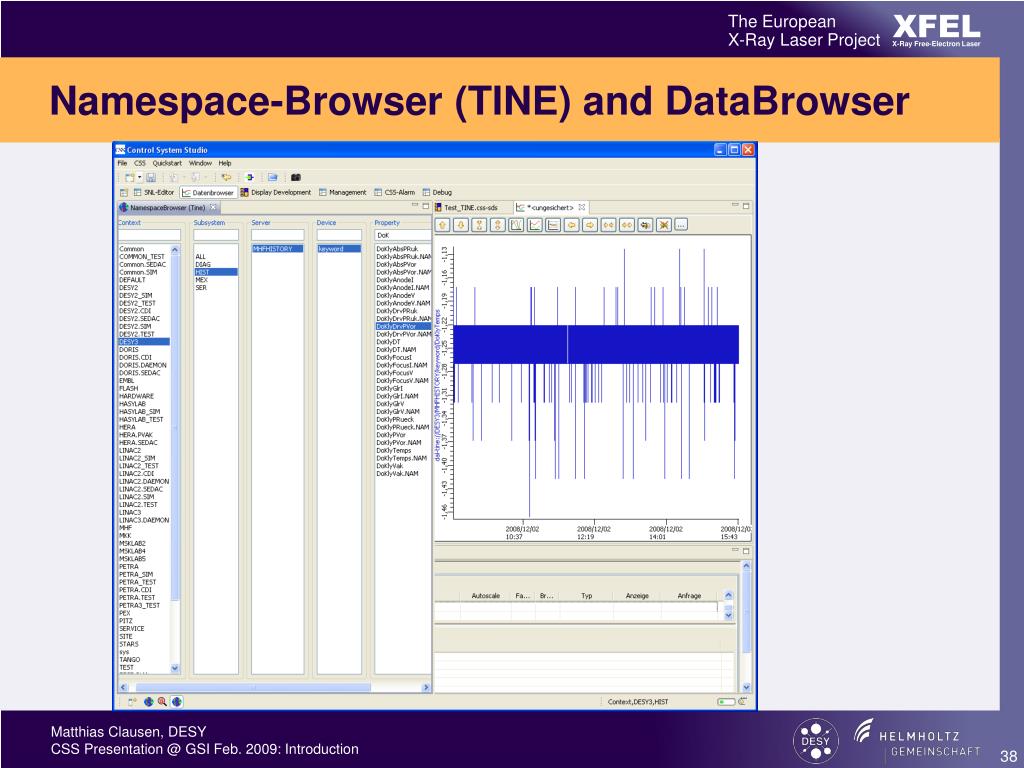This screenshot has height=768, width=1024.
Task: Click the ellipsis button in plot toolbar
Action: tap(680, 225)
